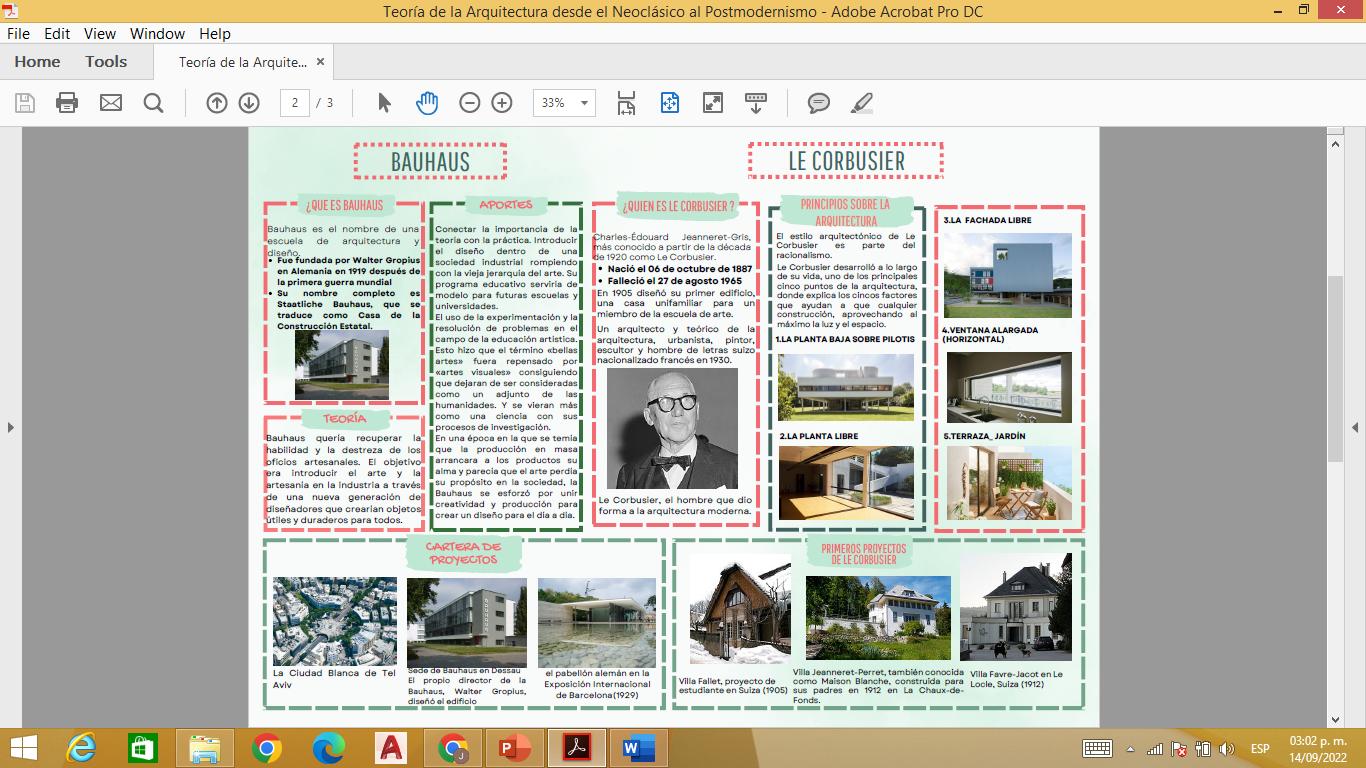Click the Ciudad Blanca de Tel Aviv photo
Viewport: 1366px width, 768px height.
click(x=334, y=621)
